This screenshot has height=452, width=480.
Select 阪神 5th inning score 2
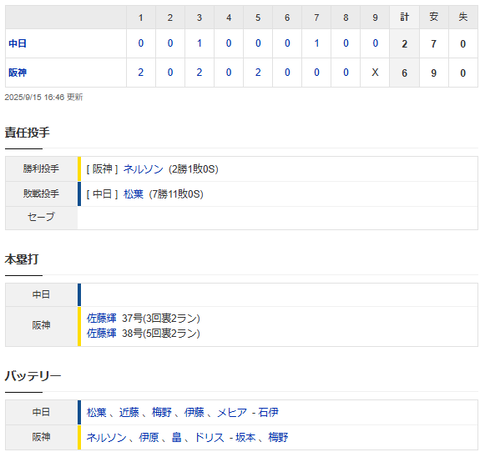pyautogui.click(x=258, y=72)
